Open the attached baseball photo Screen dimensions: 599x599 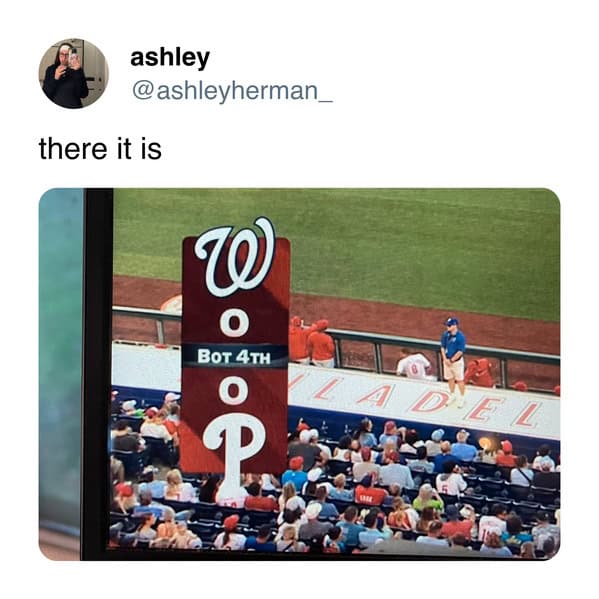pyautogui.click(x=300, y=374)
